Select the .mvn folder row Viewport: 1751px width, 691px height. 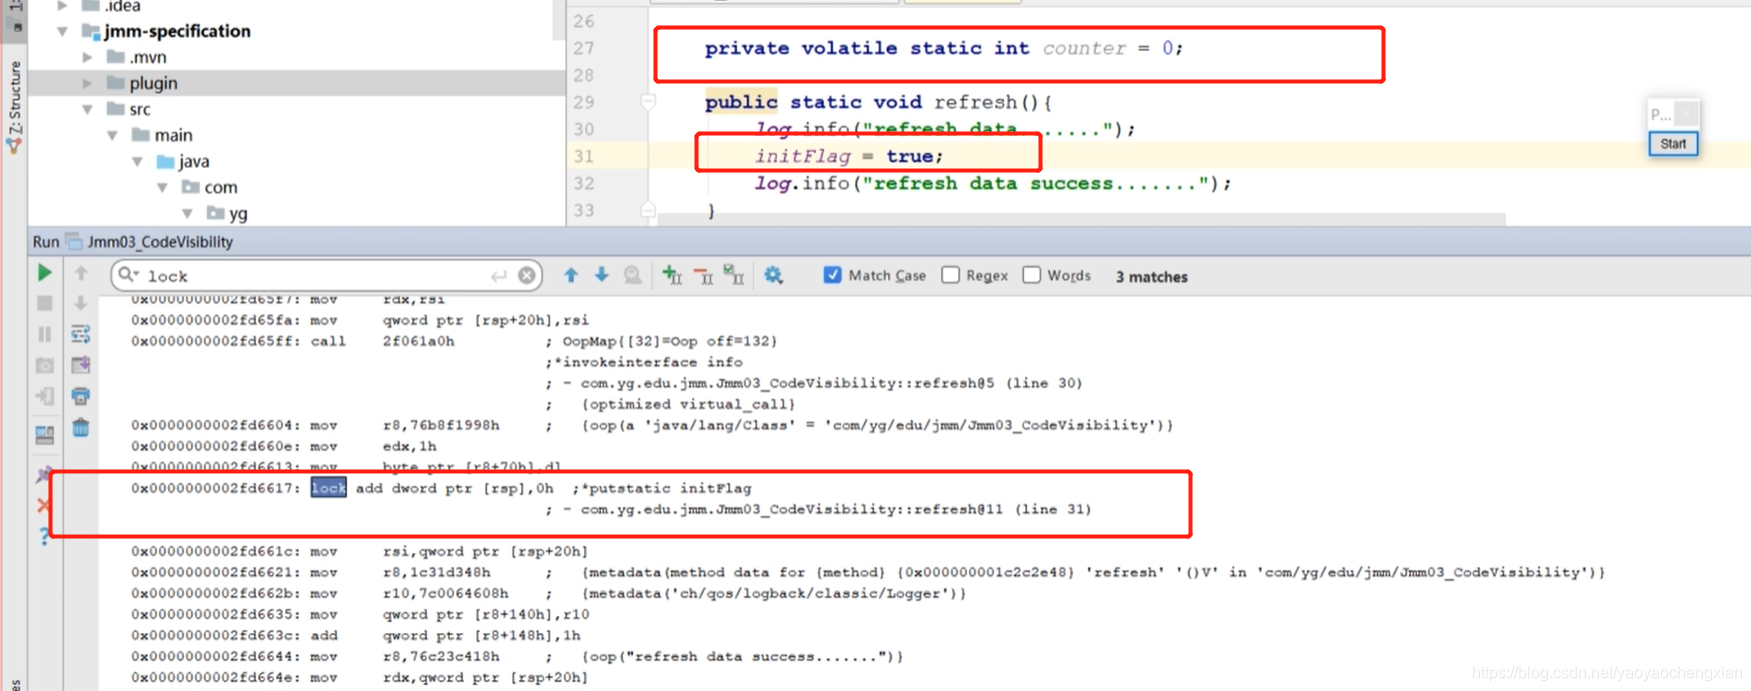click(297, 57)
